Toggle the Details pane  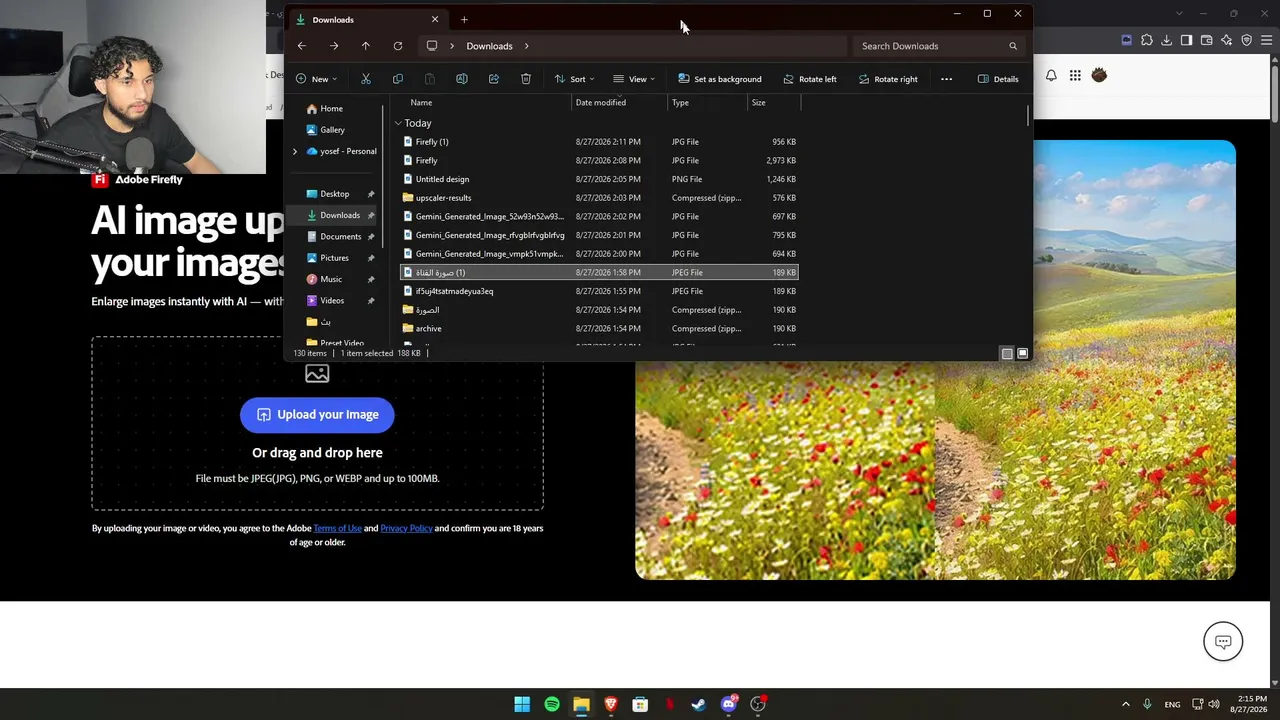tap(998, 79)
